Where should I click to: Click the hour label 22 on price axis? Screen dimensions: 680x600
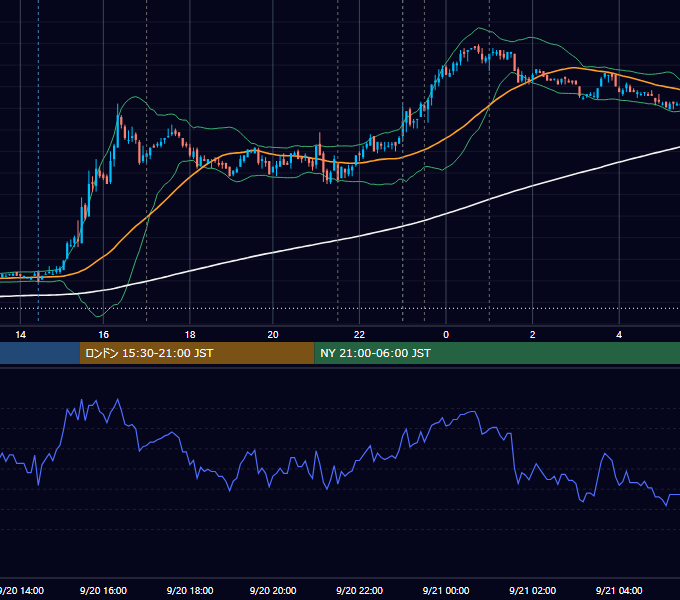pyautogui.click(x=359, y=335)
